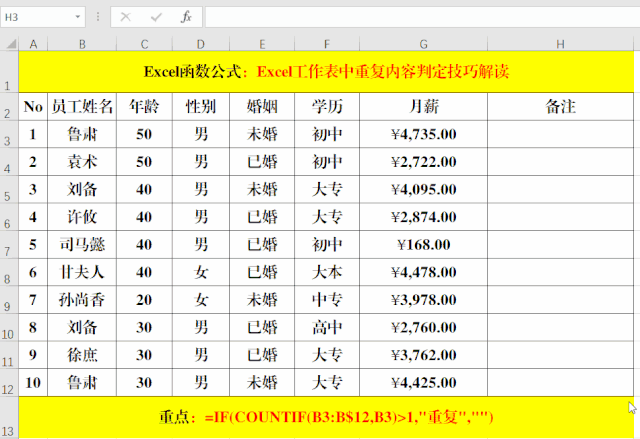This screenshot has width=640, height=439.
Task: Click the 学历 header cell
Action: pos(327,106)
